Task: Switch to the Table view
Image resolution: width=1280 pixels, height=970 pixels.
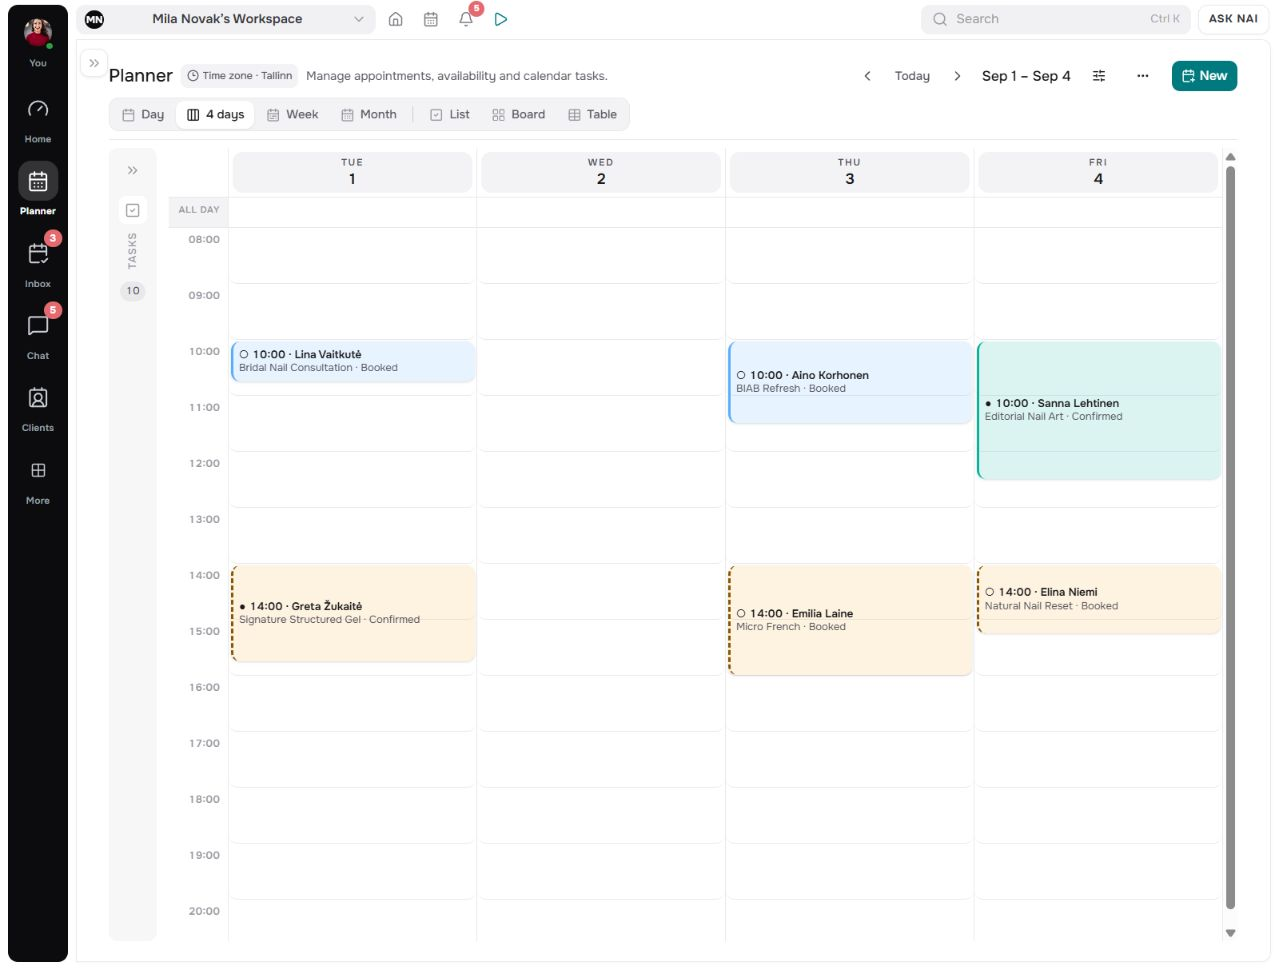Action: (593, 115)
